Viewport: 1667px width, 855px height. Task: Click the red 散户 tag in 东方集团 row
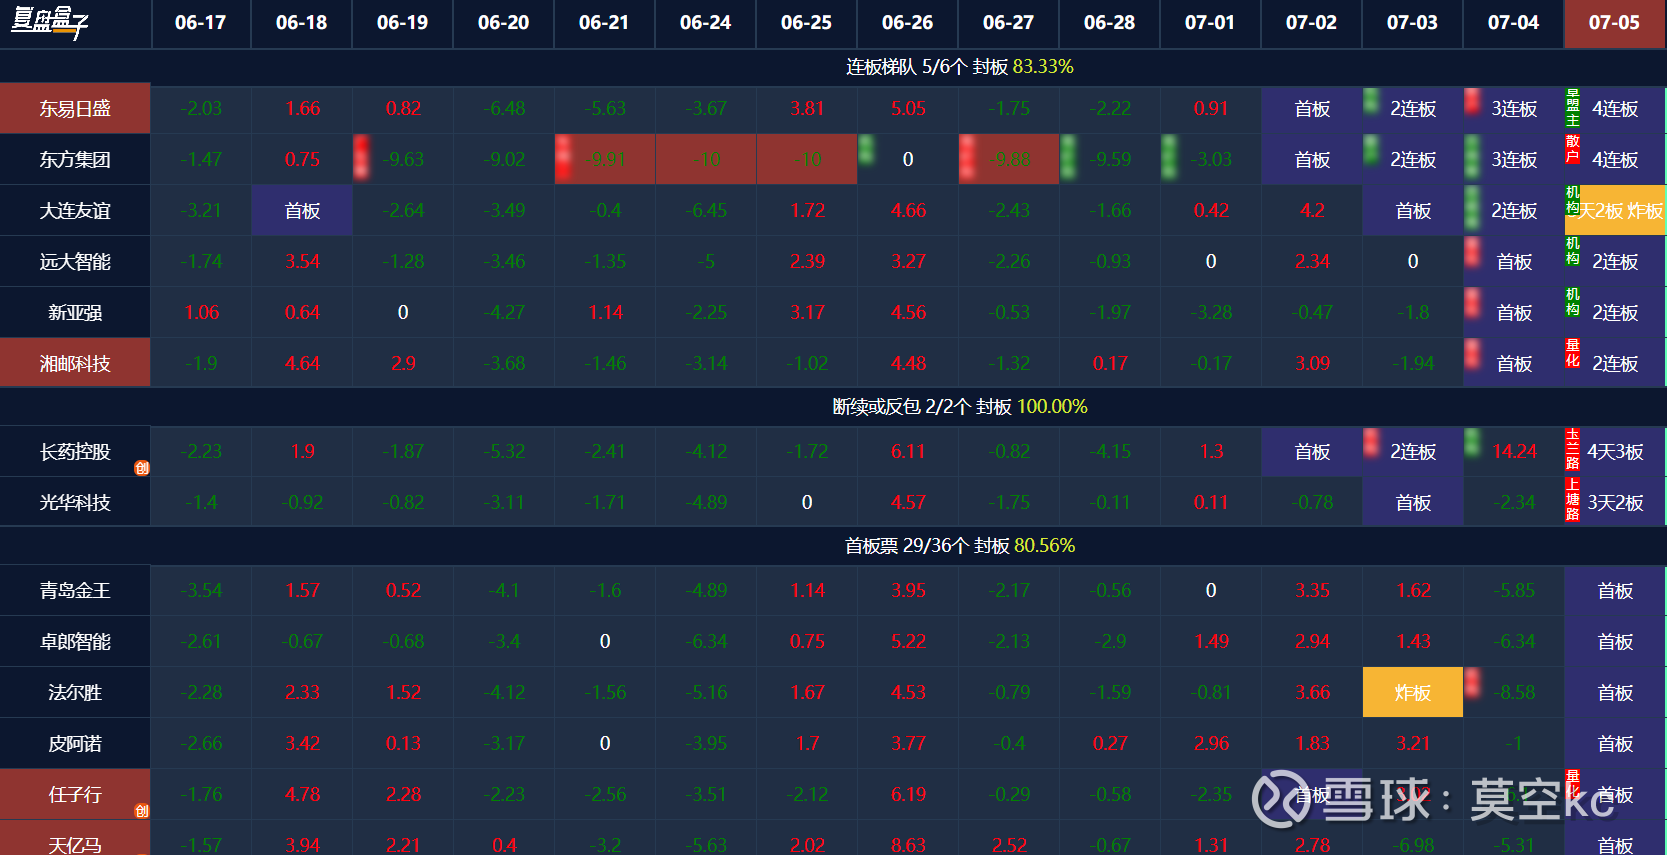coord(1572,149)
